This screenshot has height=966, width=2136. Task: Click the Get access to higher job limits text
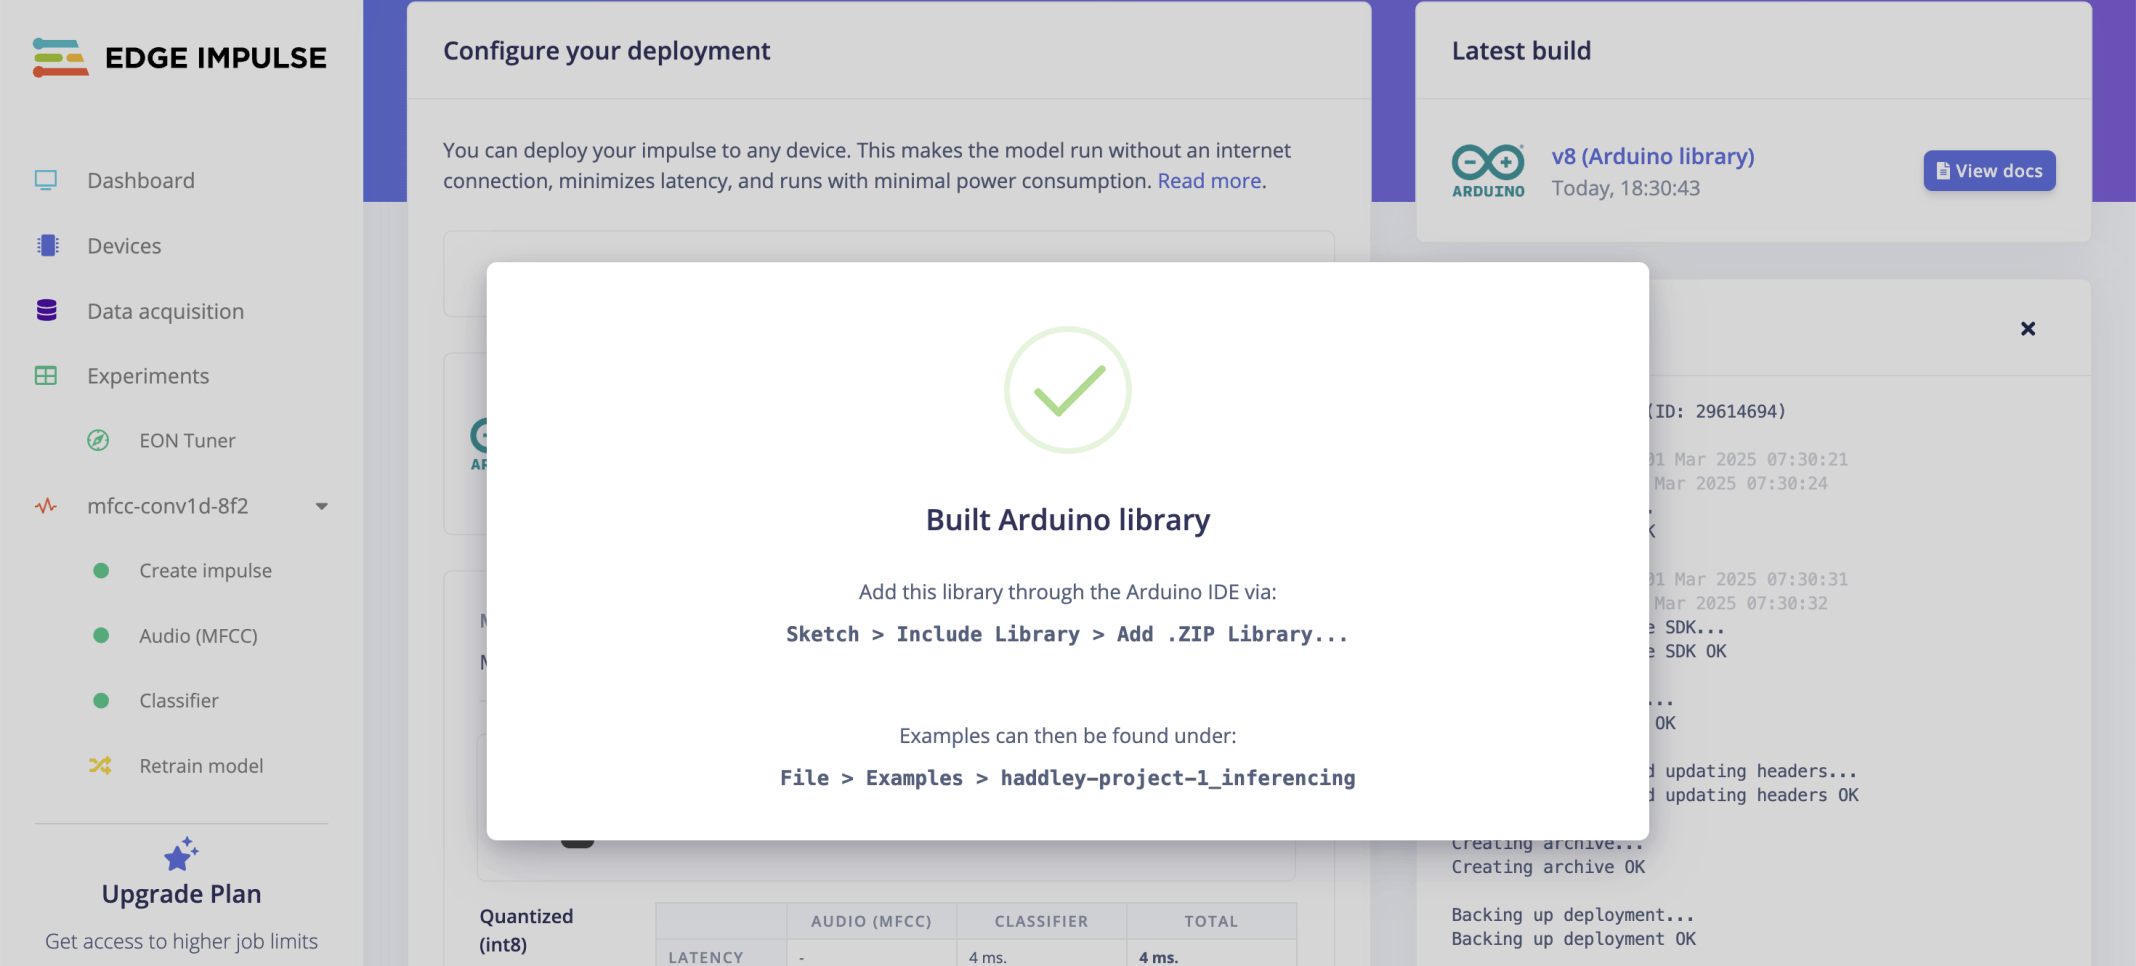[181, 941]
